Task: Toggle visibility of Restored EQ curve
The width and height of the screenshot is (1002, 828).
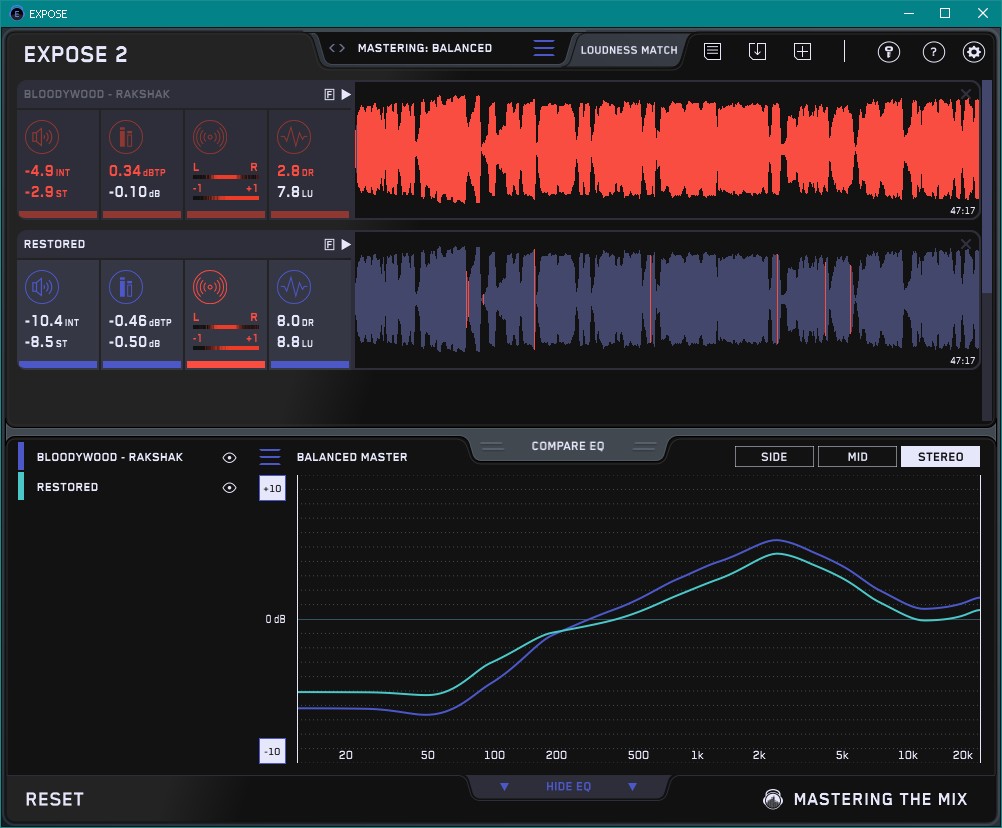Action: (x=229, y=488)
